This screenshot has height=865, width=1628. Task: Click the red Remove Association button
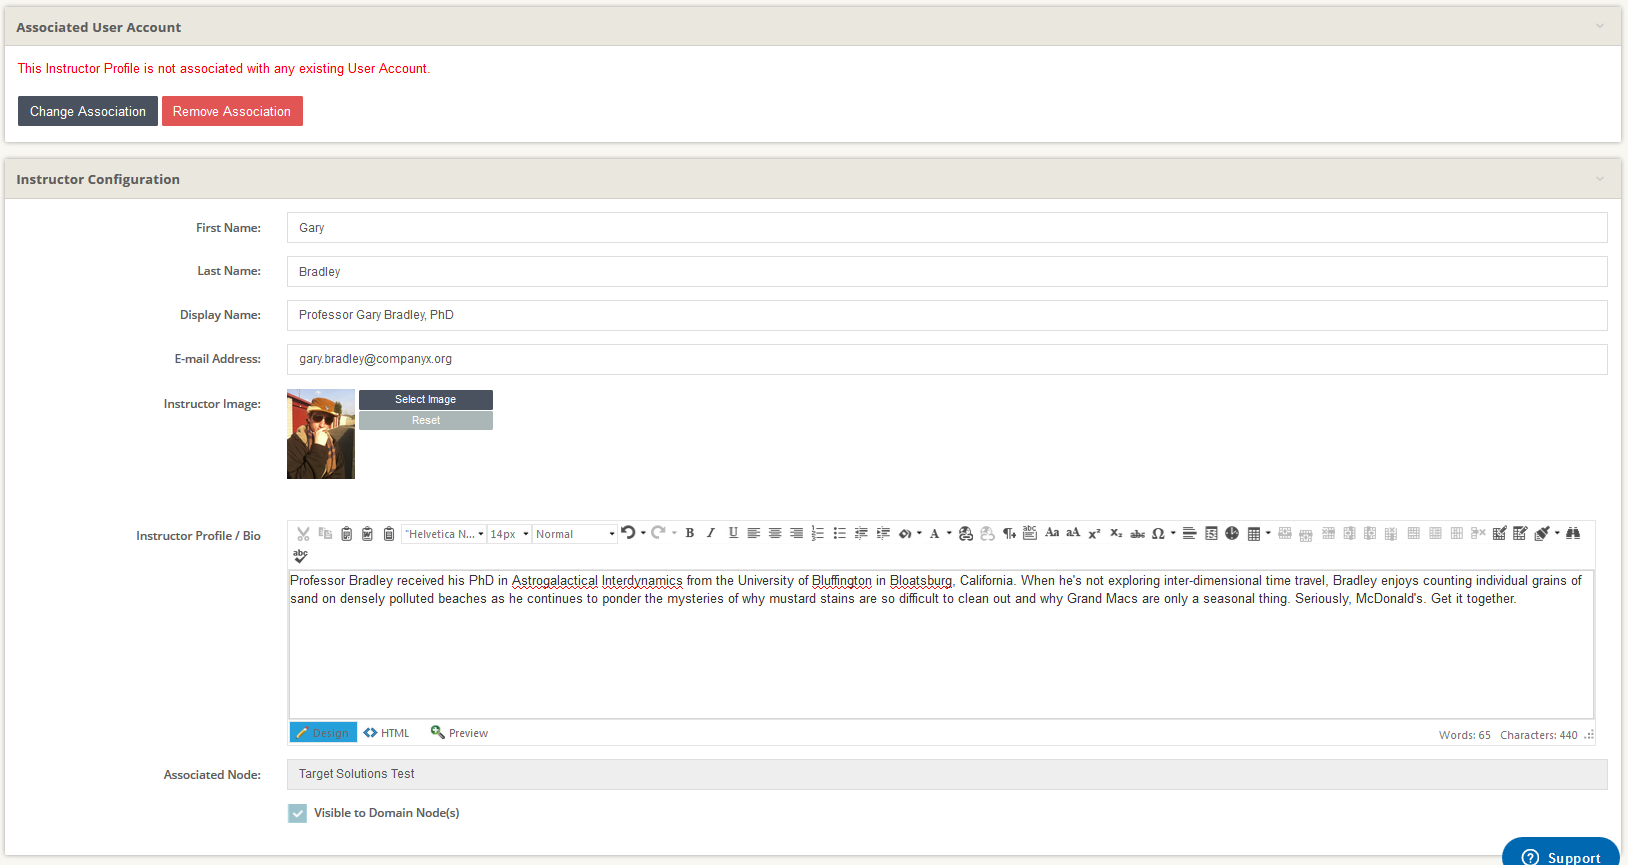coord(232,111)
